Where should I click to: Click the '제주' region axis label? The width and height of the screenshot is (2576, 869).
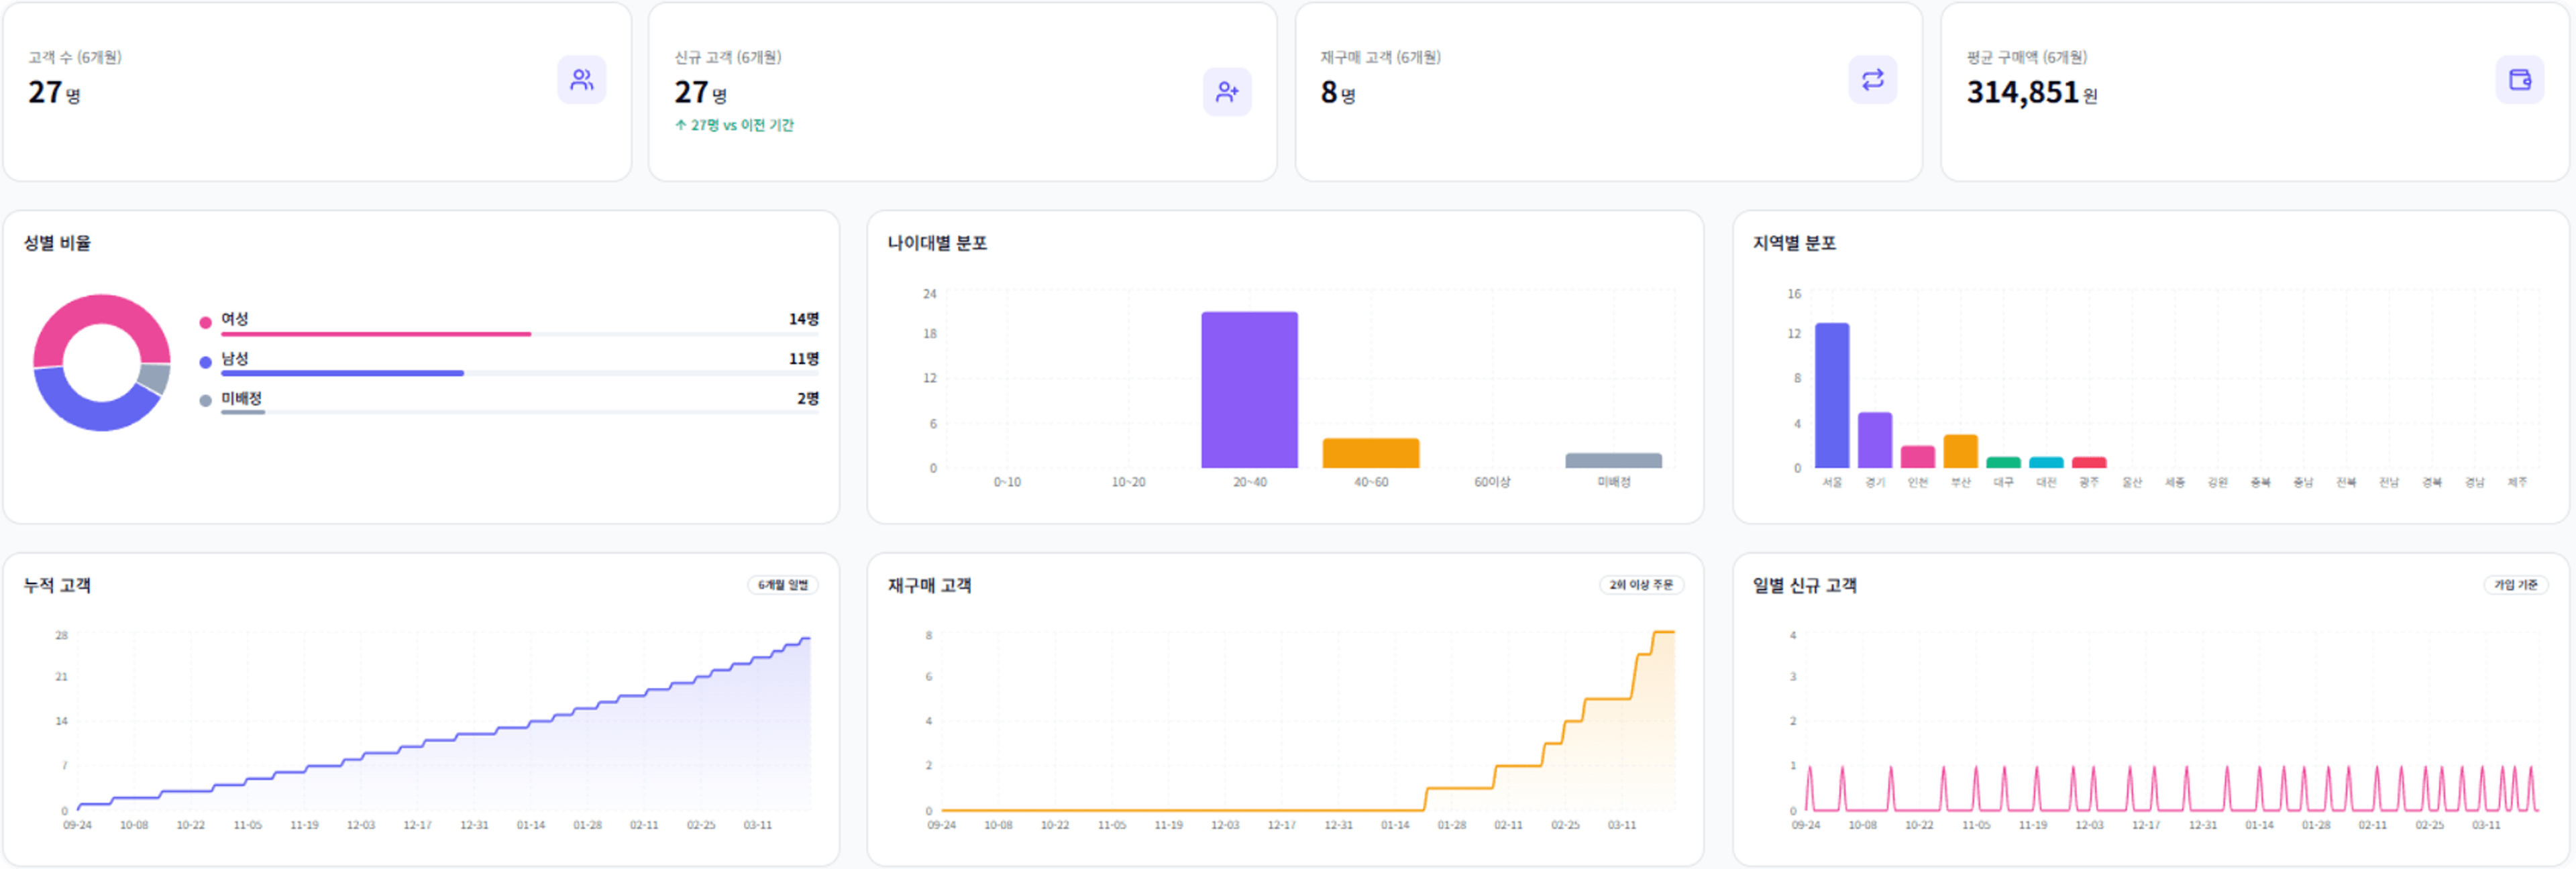click(x=2517, y=482)
